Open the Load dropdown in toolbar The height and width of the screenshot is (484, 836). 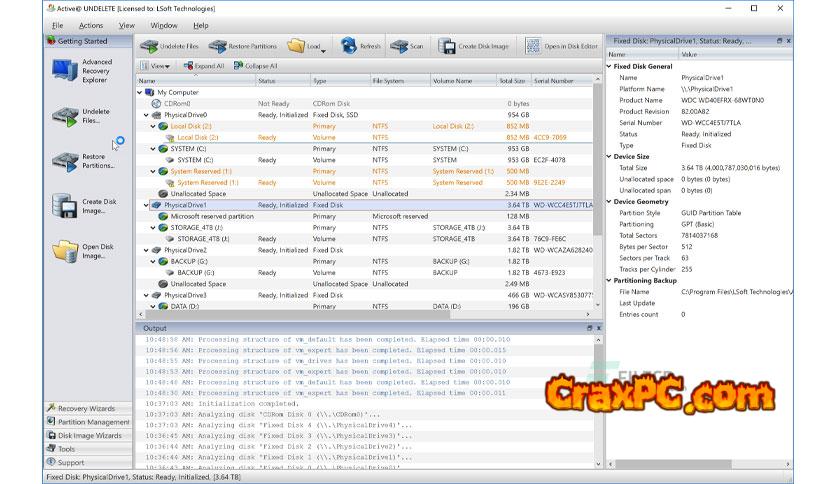point(310,46)
